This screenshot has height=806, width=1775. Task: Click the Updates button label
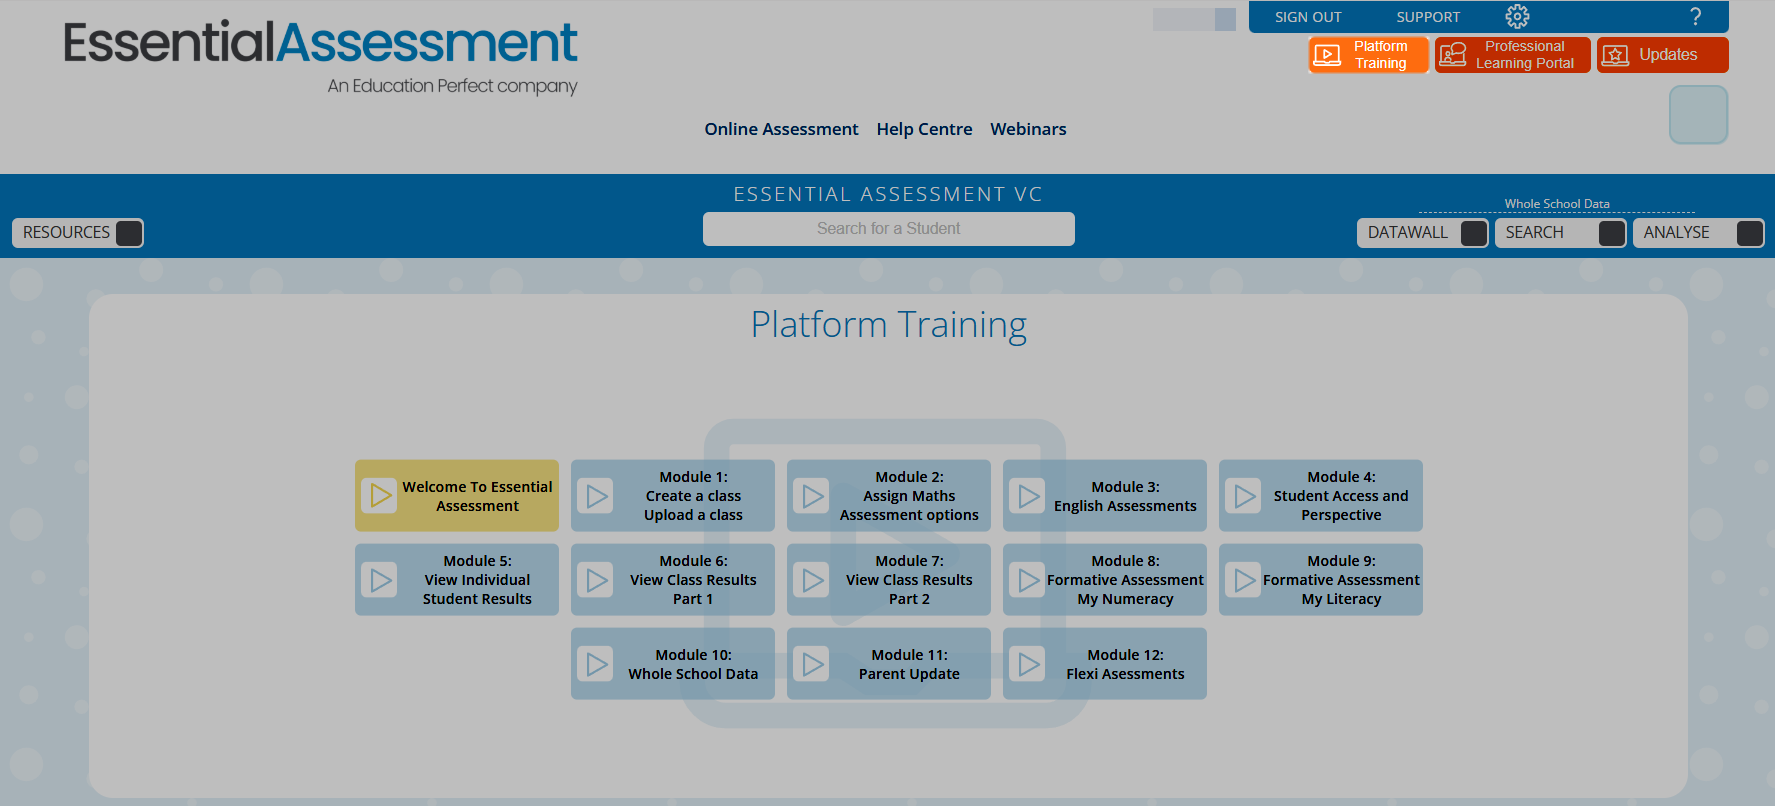[x=1668, y=55]
